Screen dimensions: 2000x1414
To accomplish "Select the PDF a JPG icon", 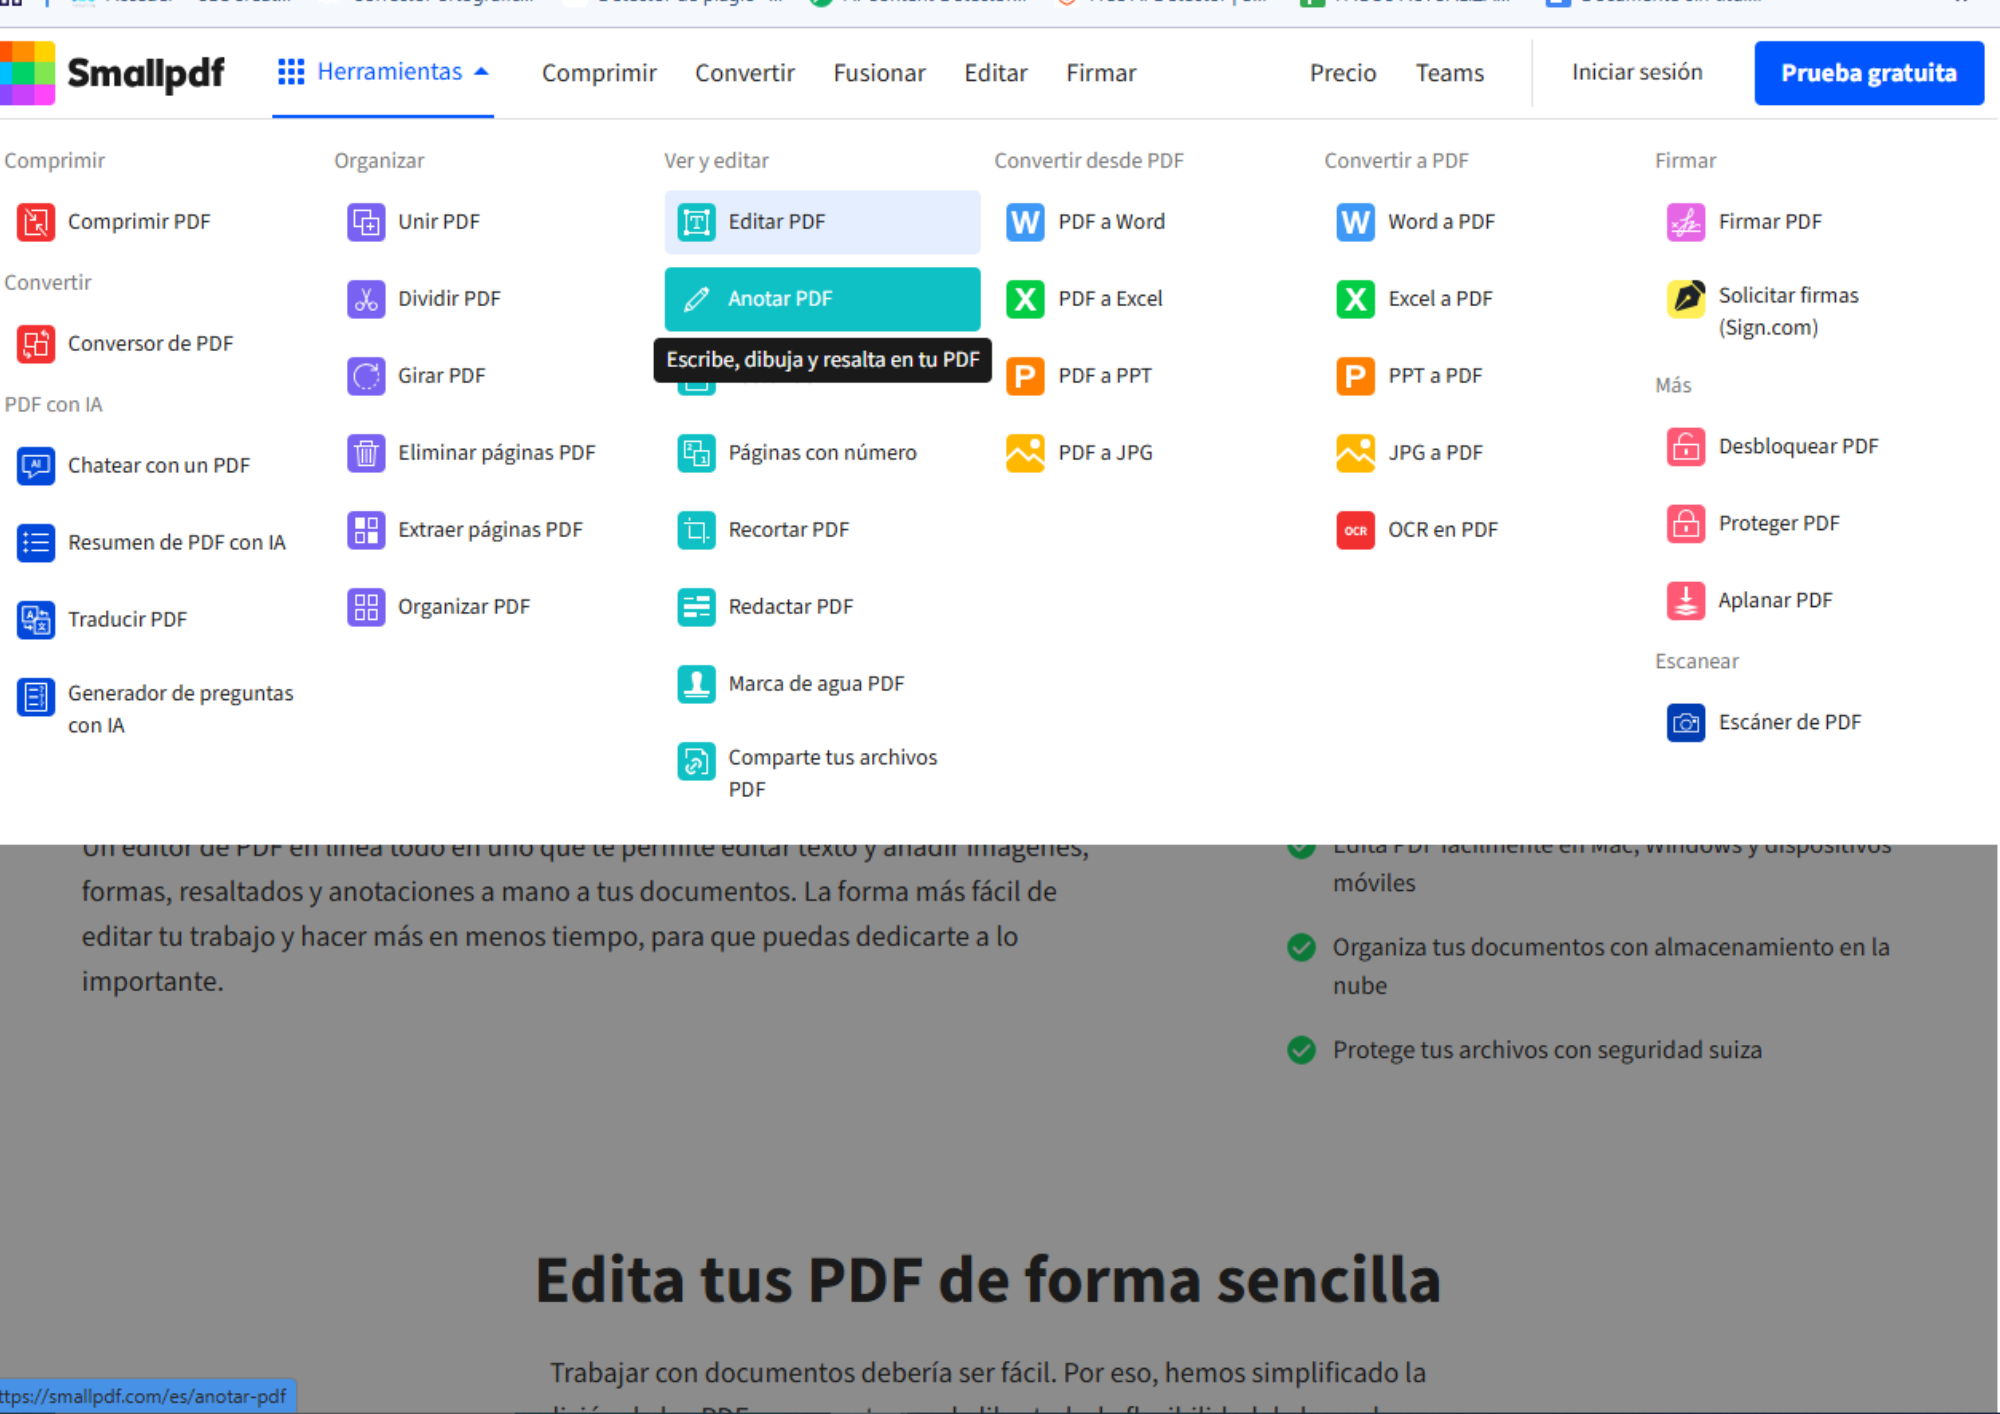I will click(1026, 453).
